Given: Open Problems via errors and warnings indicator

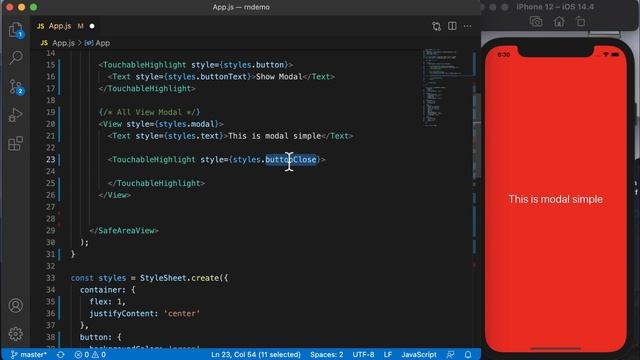Looking at the screenshot, I should click(x=90, y=354).
